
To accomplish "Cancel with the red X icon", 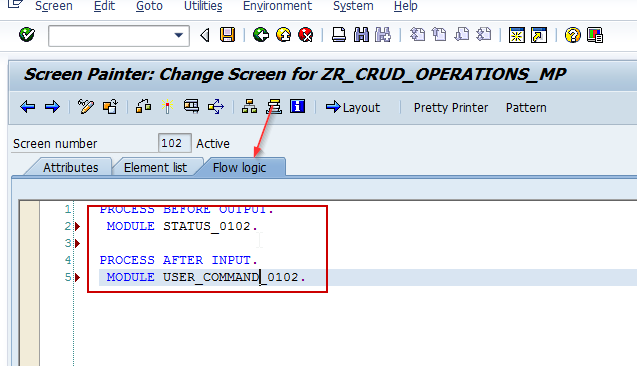I will click(306, 35).
